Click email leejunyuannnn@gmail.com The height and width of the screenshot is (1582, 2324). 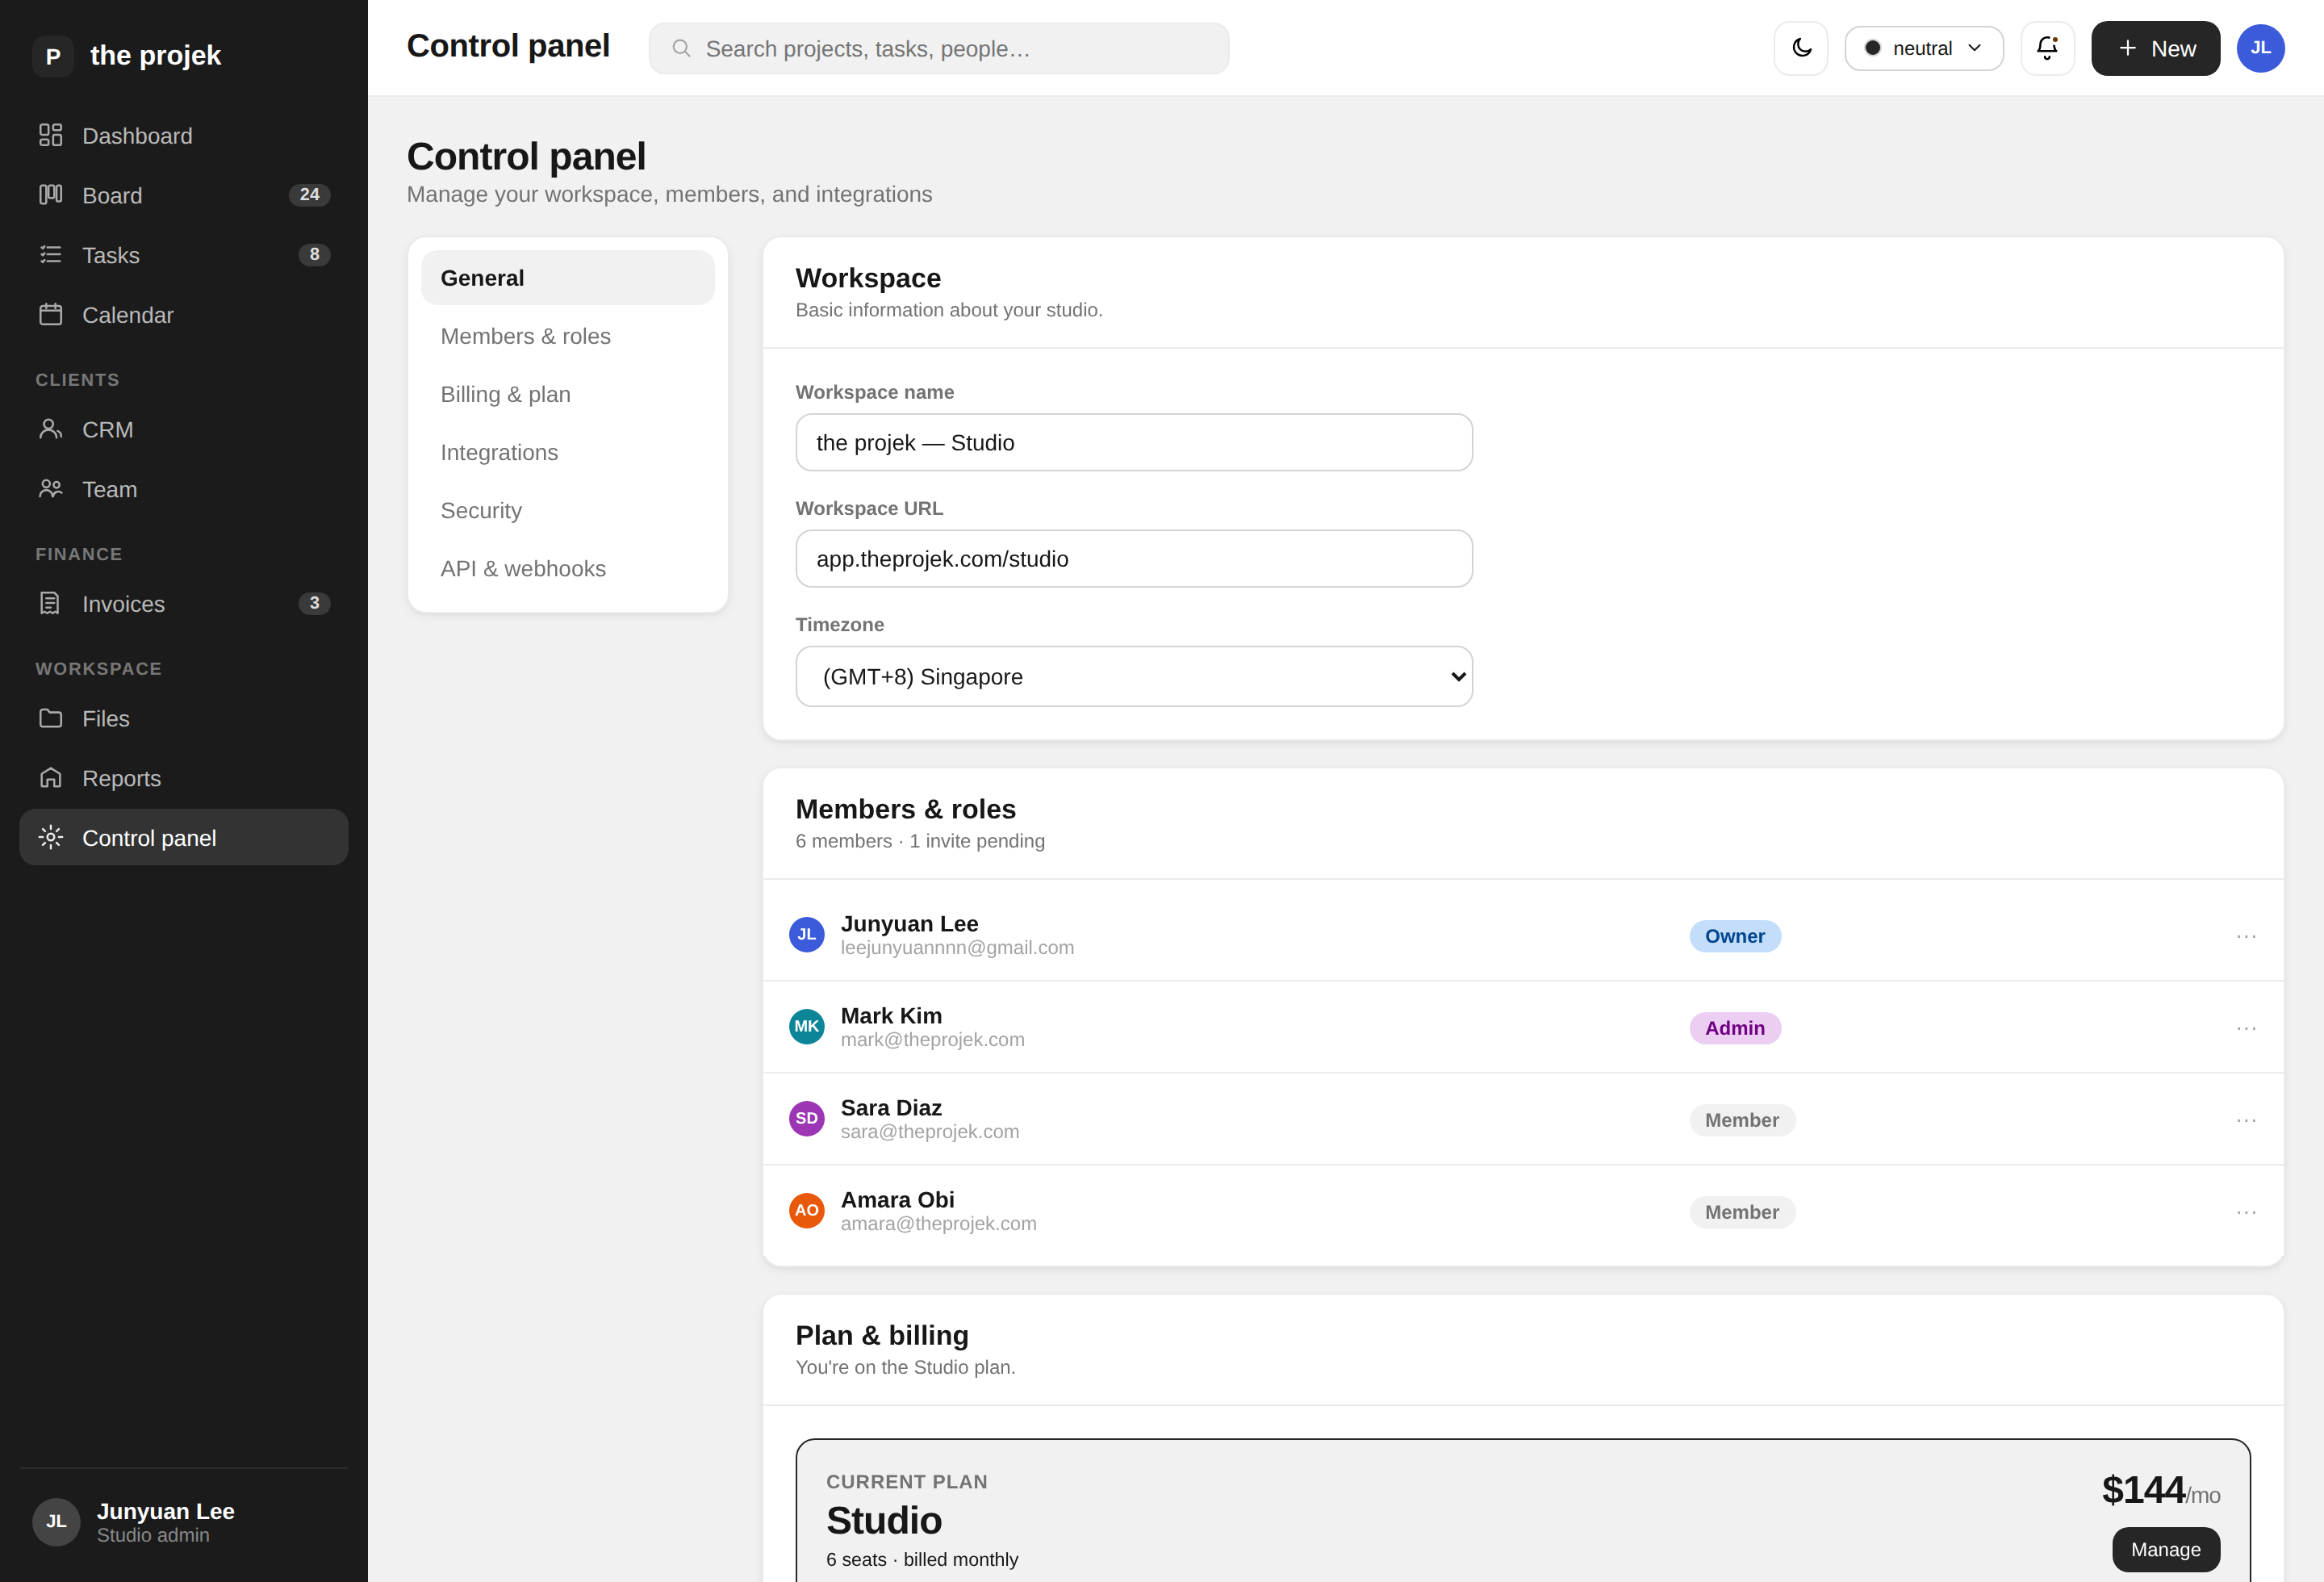pyautogui.click(x=957, y=947)
